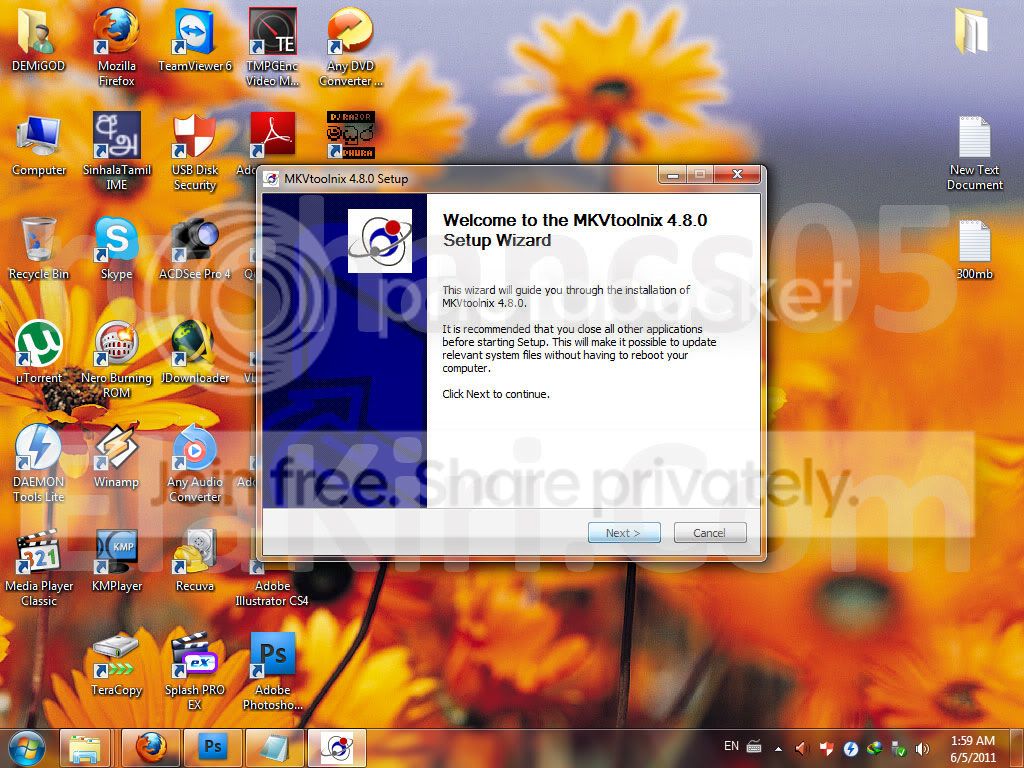This screenshot has height=768, width=1024.
Task: Select the unnamed folder at top right
Action: [972, 30]
